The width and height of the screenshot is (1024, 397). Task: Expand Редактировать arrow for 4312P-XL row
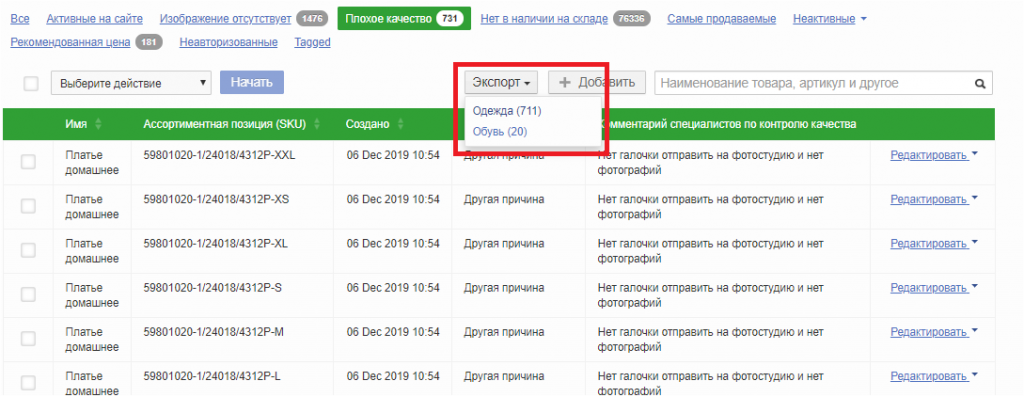point(975,242)
